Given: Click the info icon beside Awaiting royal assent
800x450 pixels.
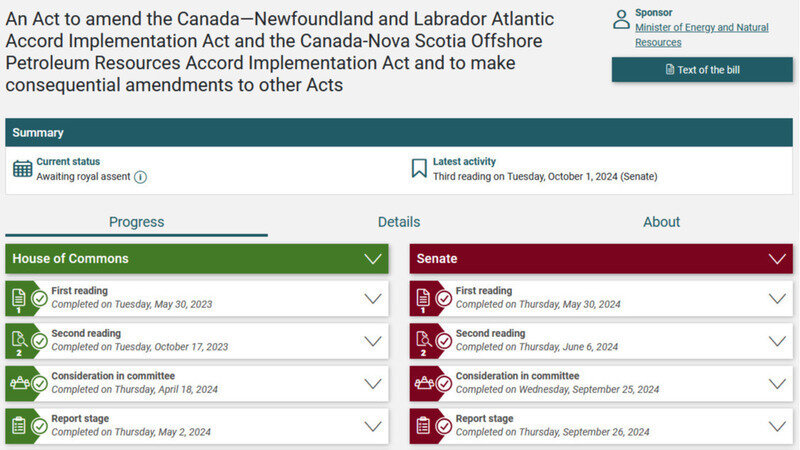Looking at the screenshot, I should pyautogui.click(x=141, y=177).
